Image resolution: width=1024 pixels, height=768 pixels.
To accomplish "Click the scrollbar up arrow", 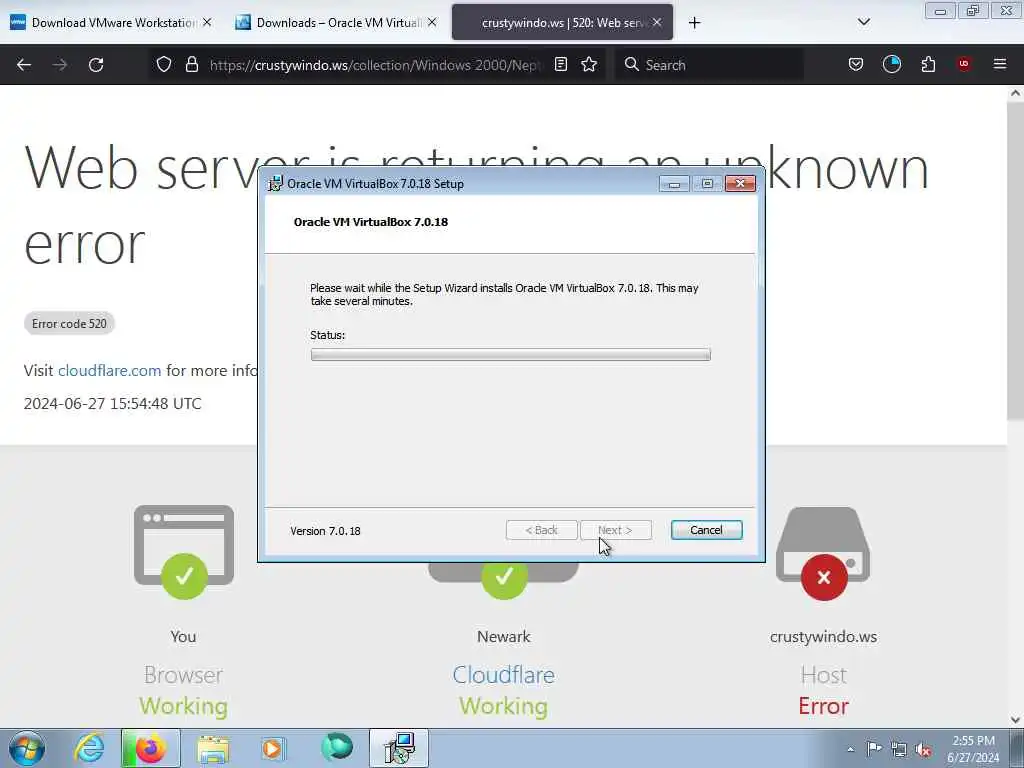I will click(1016, 93).
